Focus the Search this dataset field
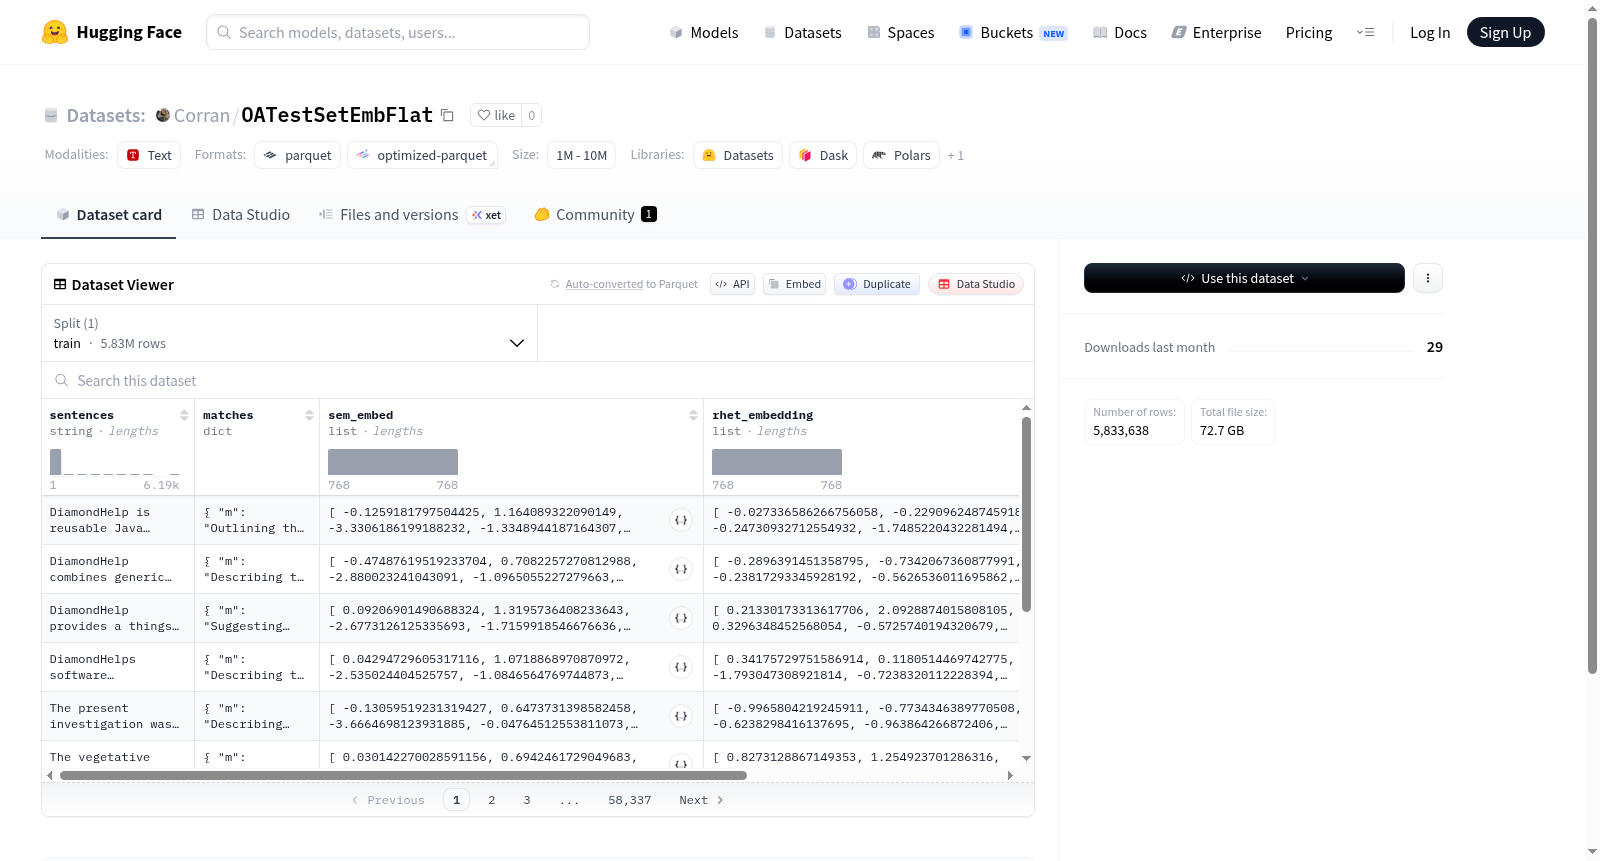Viewport: 1600px width, 861px height. (x=538, y=380)
